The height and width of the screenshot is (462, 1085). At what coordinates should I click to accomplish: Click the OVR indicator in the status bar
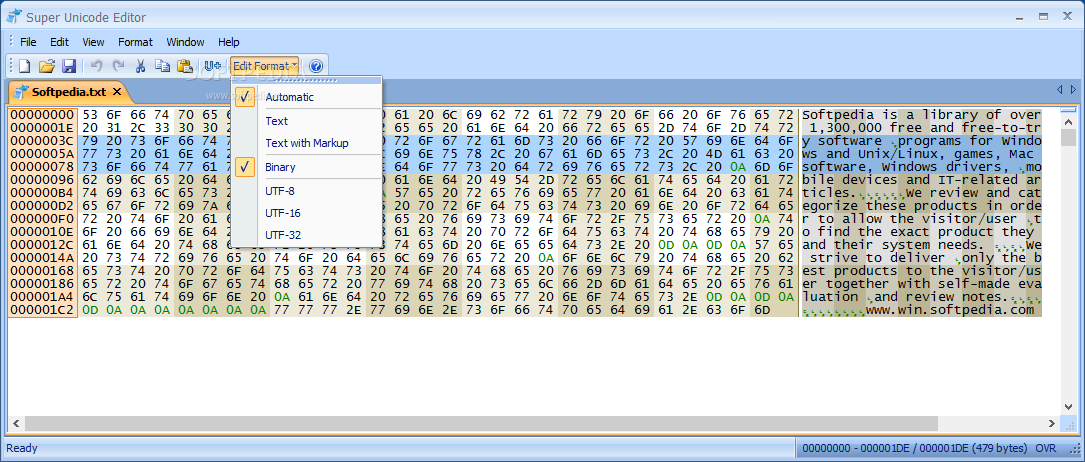(1045, 448)
